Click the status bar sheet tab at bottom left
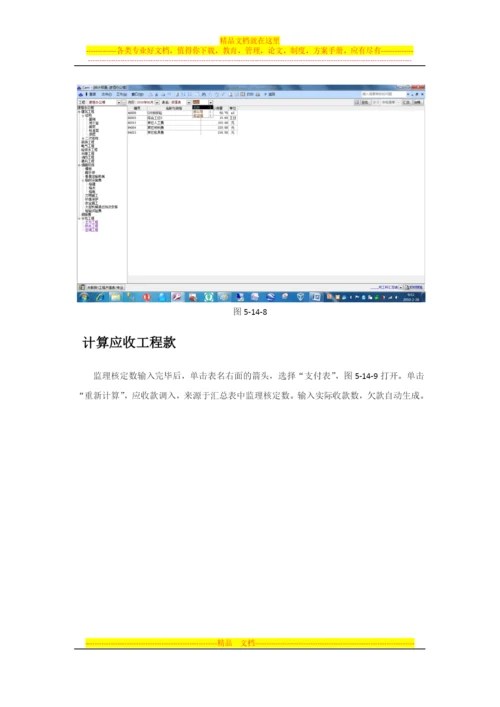500x707 pixels. click(x=101, y=287)
